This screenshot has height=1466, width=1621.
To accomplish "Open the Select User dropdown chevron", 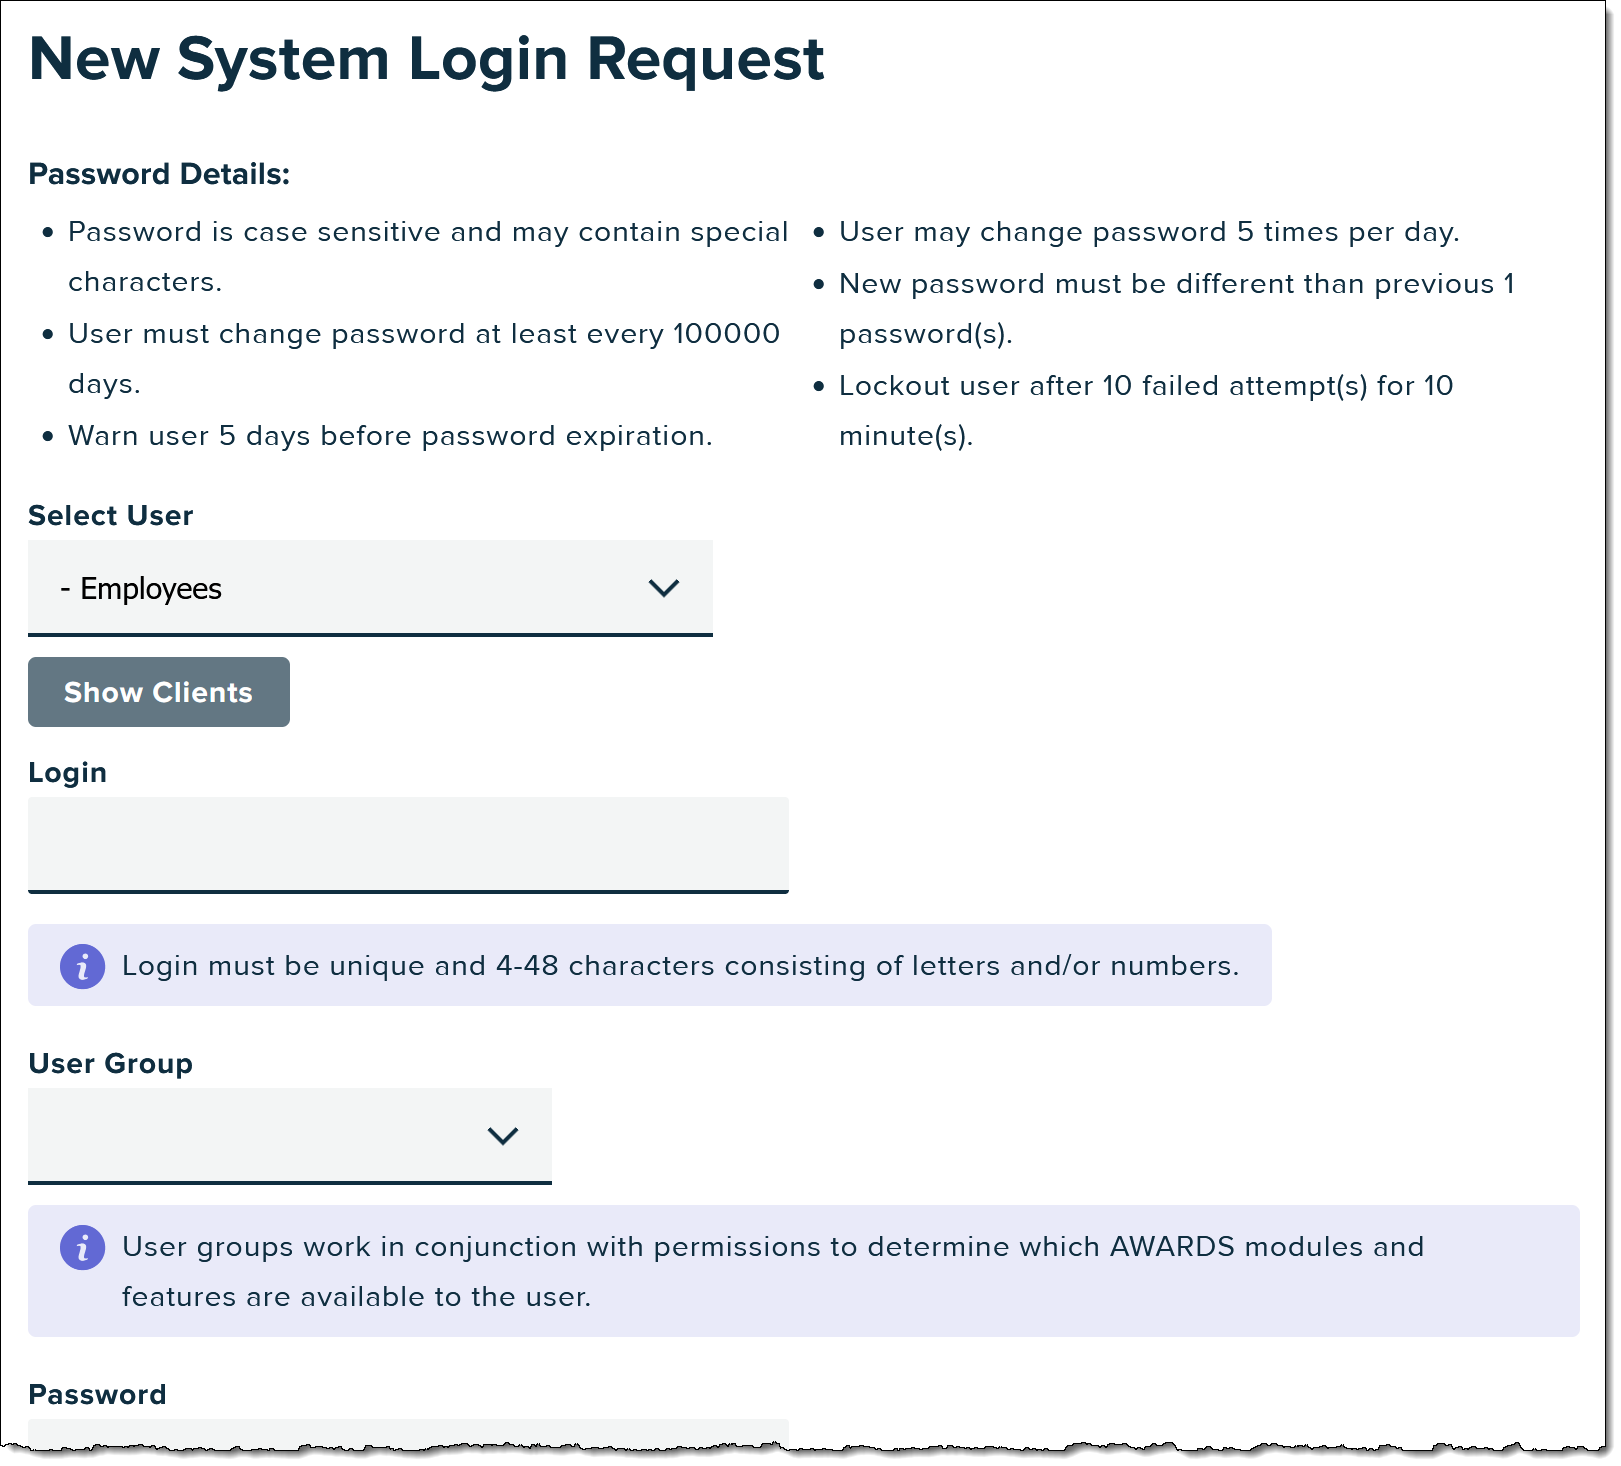I will [x=665, y=588].
